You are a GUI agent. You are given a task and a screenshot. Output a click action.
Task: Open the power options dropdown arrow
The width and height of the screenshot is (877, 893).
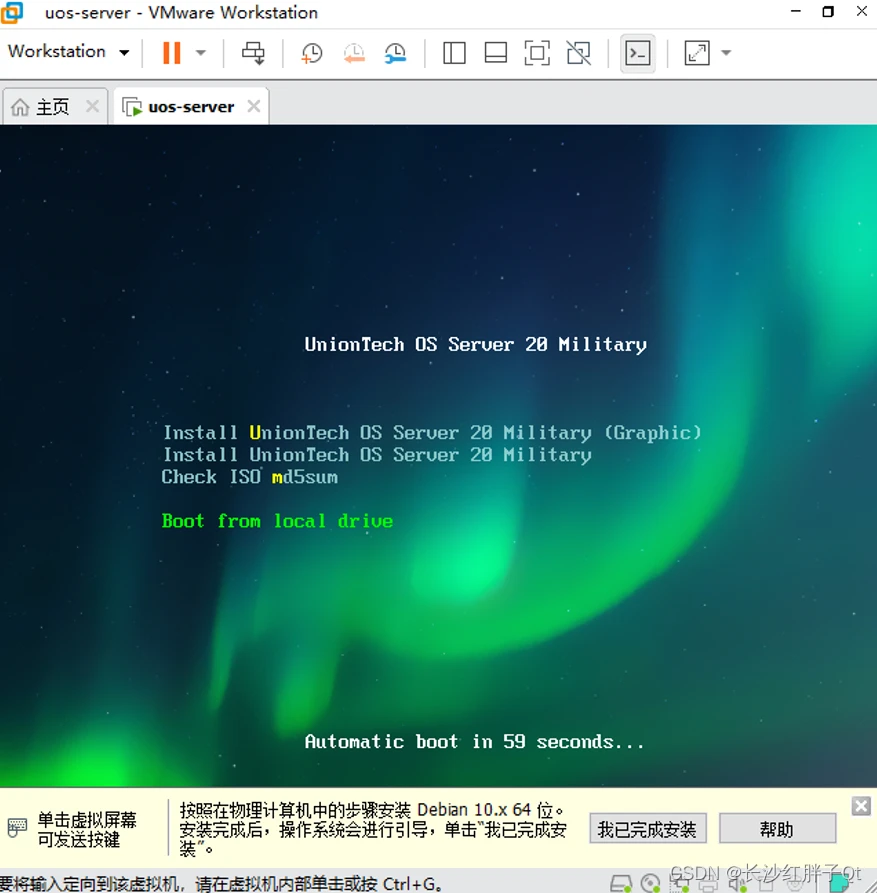coord(200,53)
